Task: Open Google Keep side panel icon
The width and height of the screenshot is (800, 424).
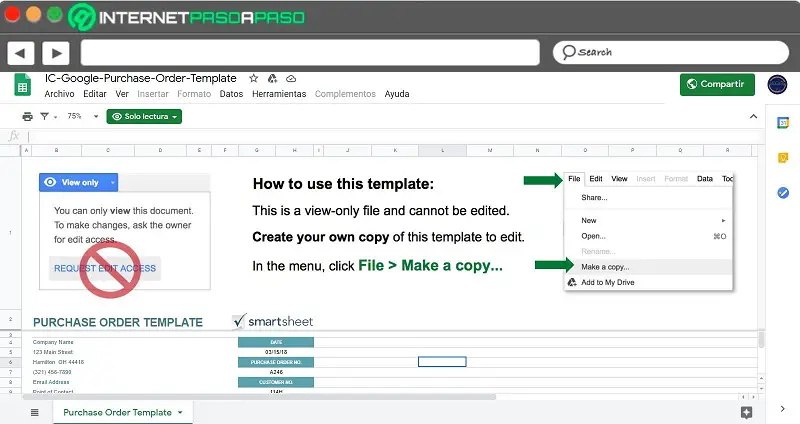Action: (783, 158)
